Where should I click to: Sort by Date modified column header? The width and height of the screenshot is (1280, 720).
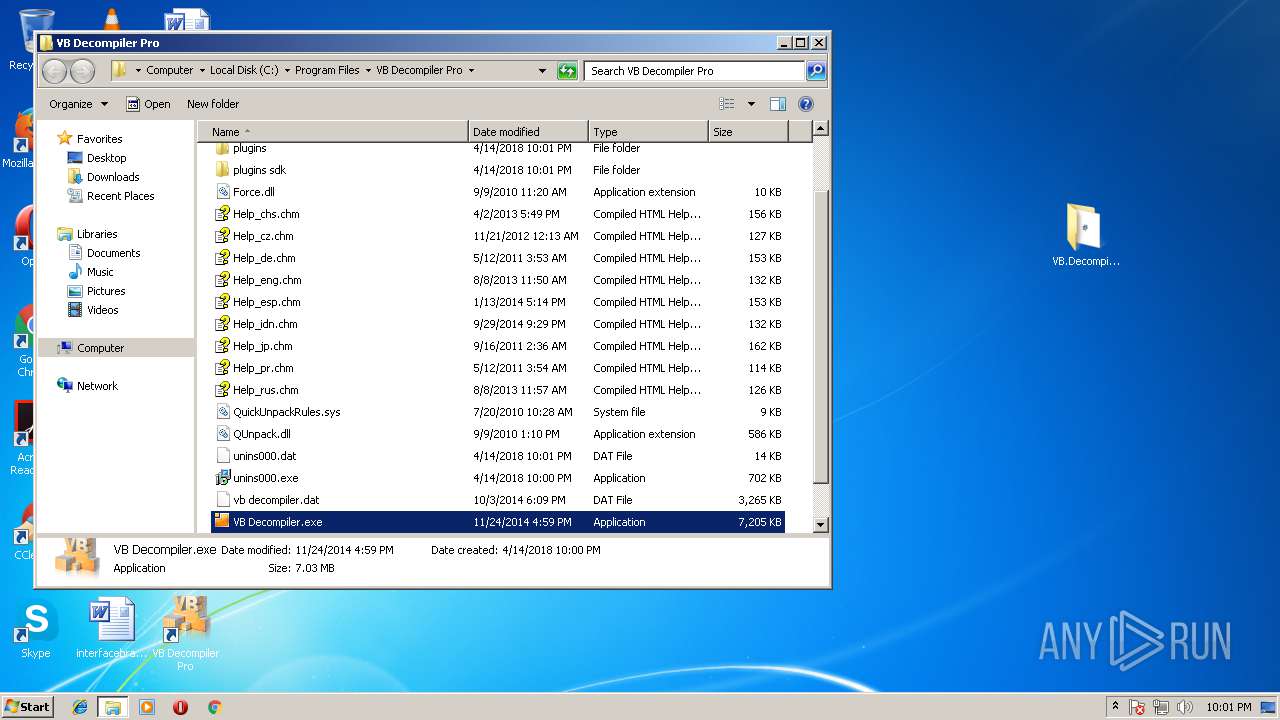(528, 132)
